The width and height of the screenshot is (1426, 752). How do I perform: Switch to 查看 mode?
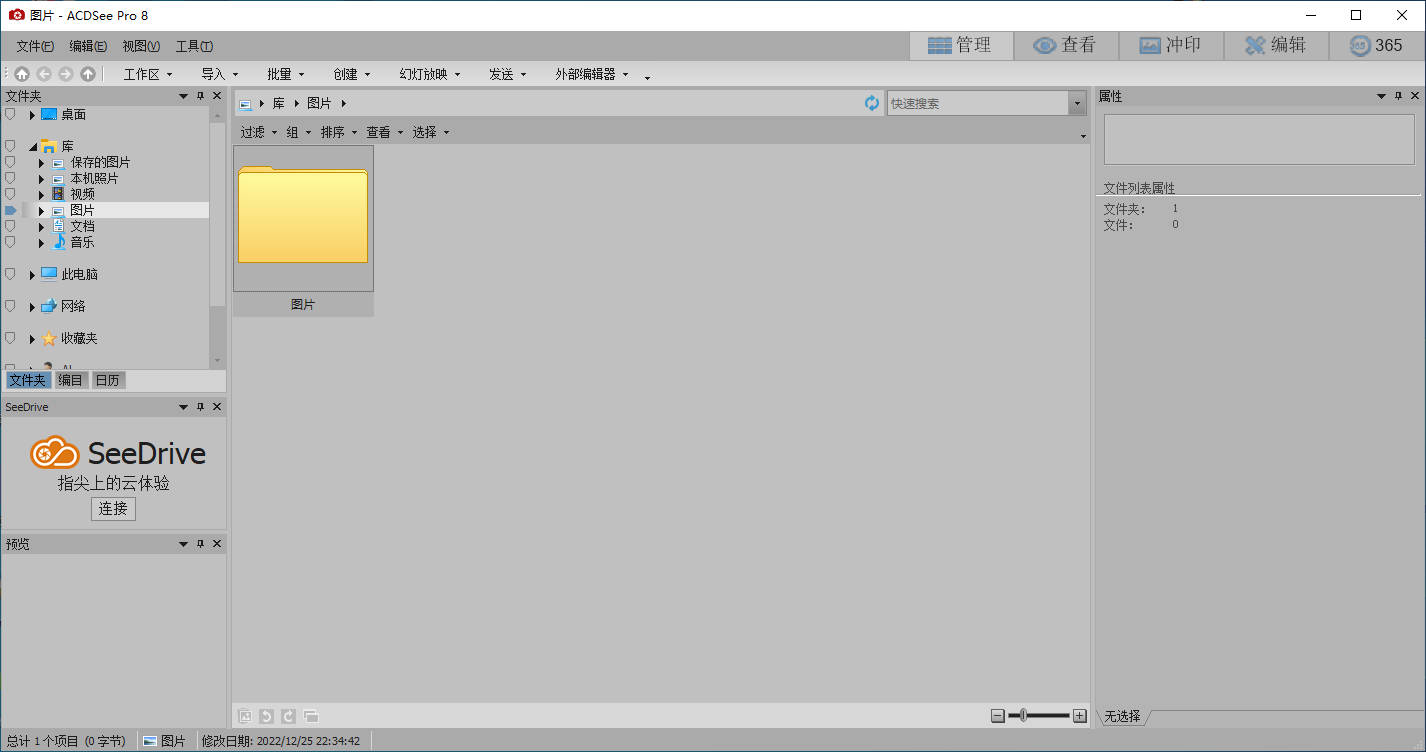click(x=1066, y=45)
